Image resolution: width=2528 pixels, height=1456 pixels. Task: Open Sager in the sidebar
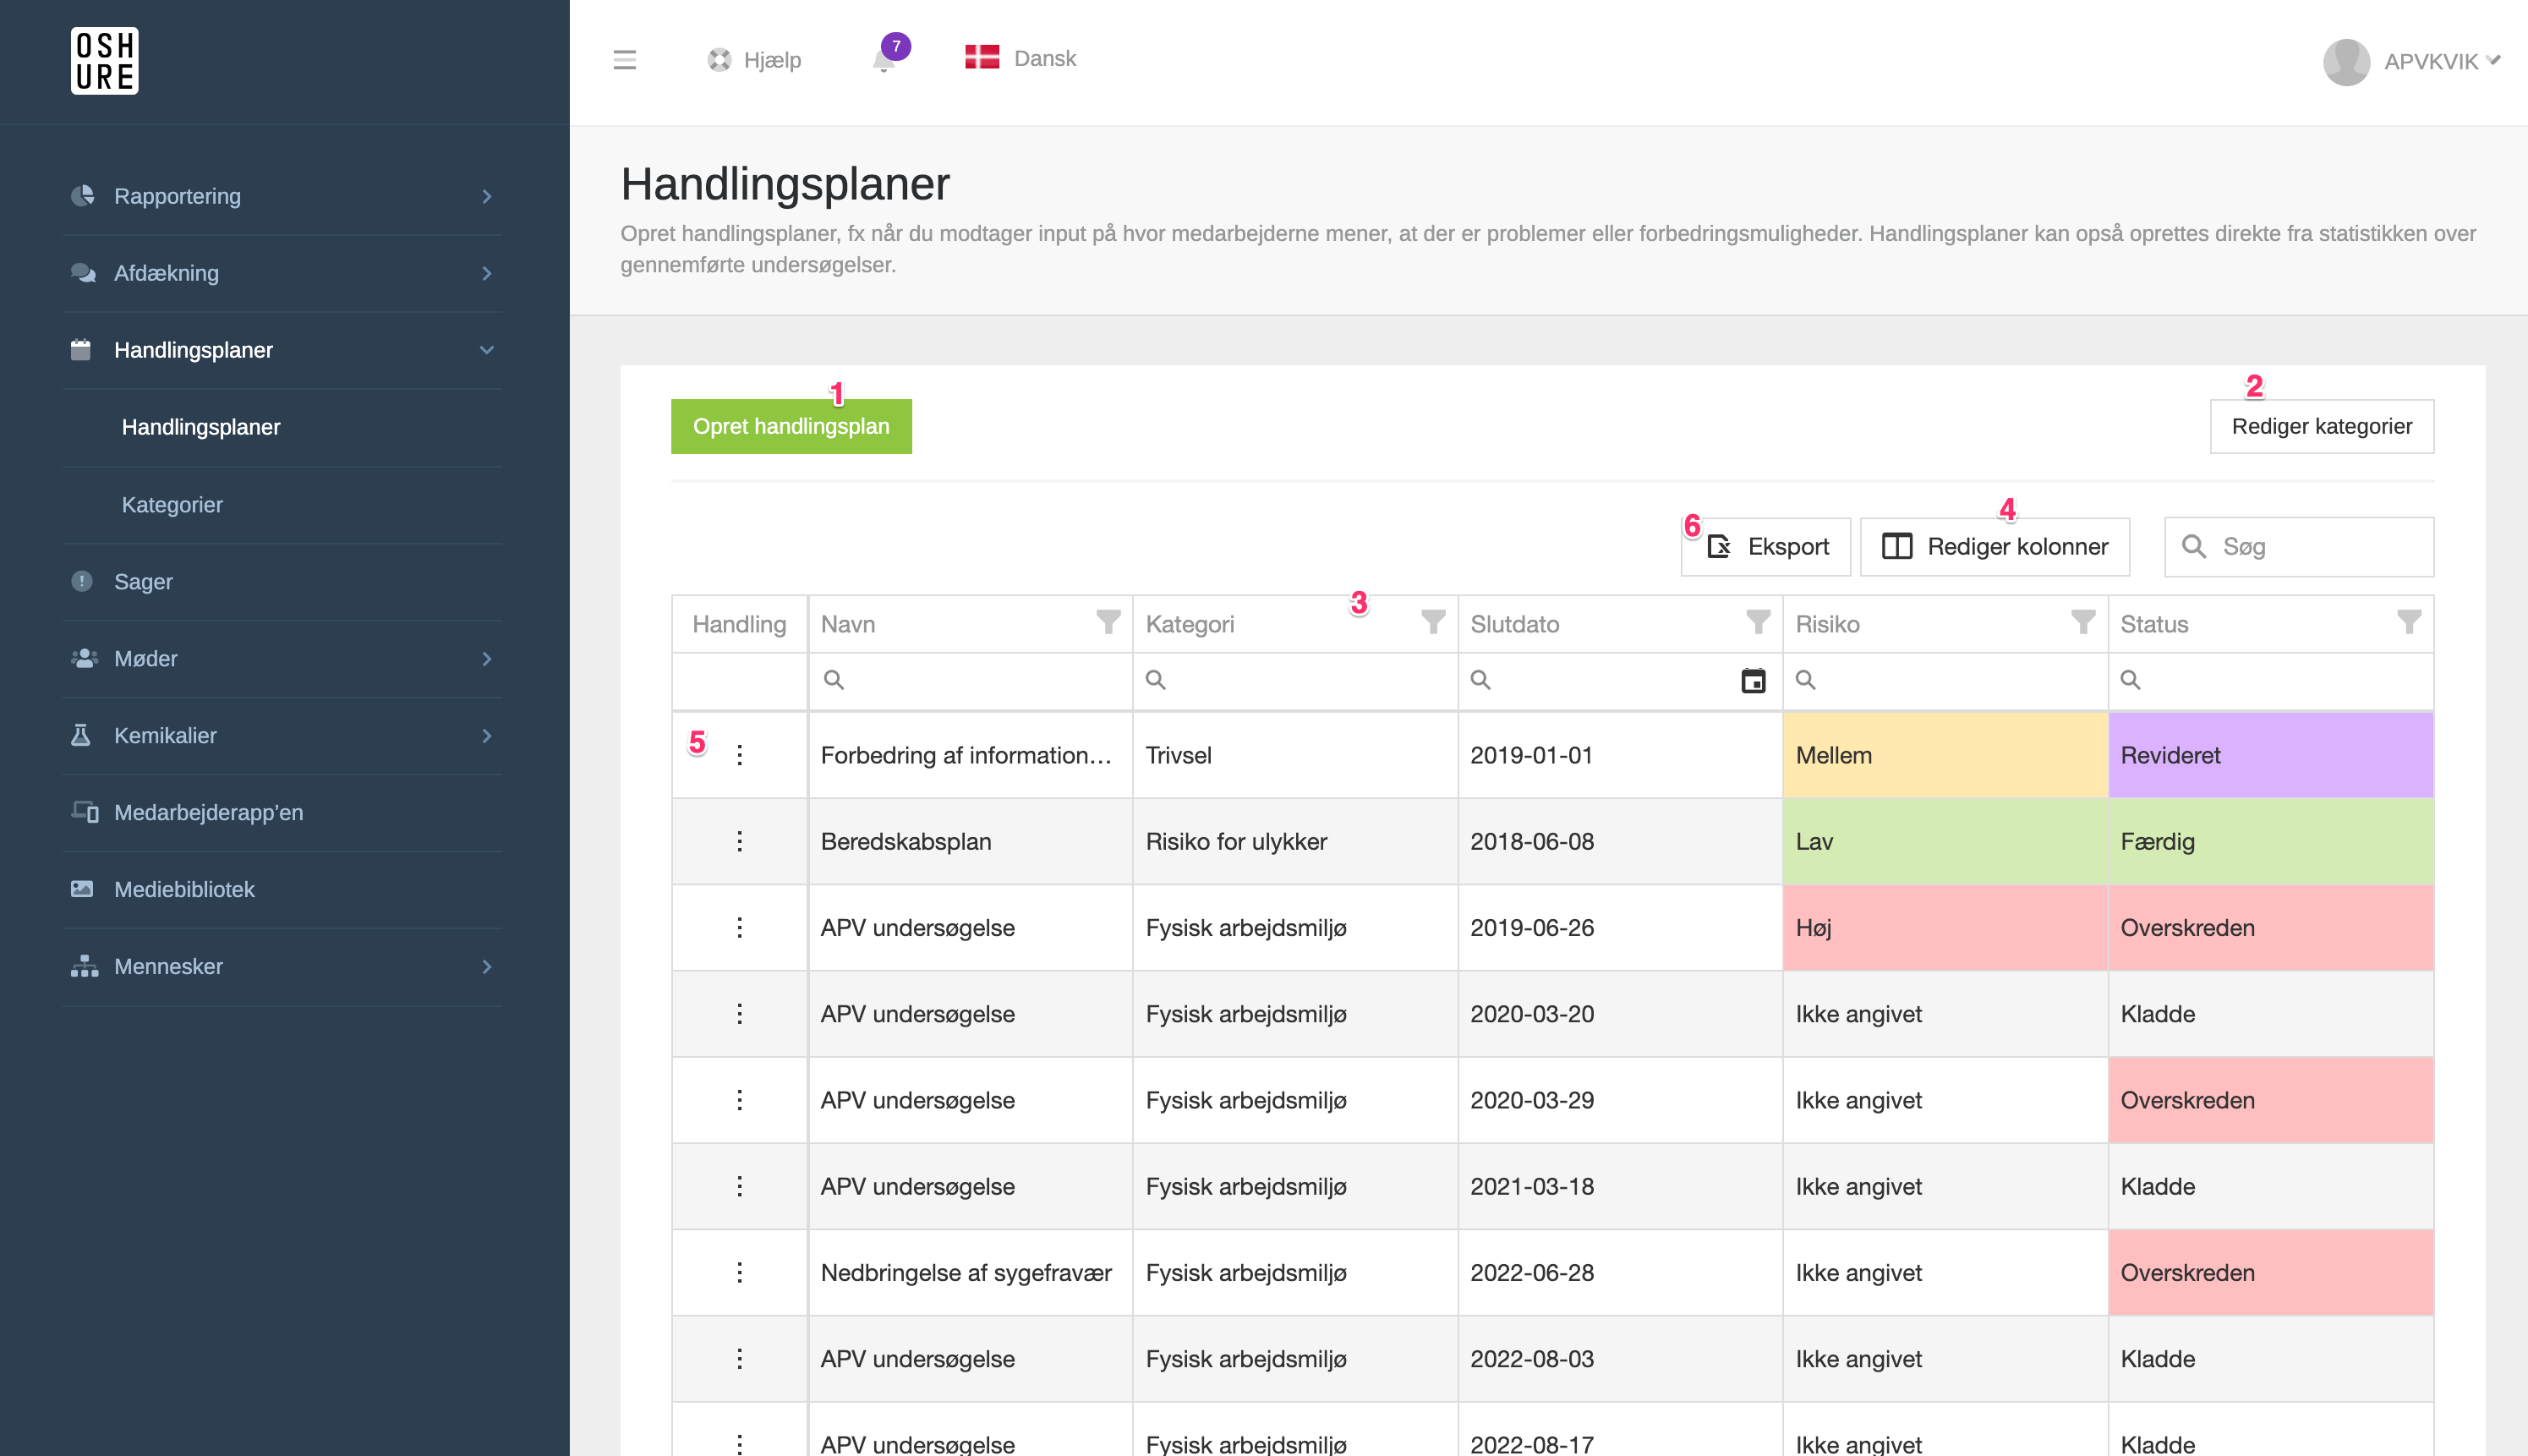(x=143, y=581)
